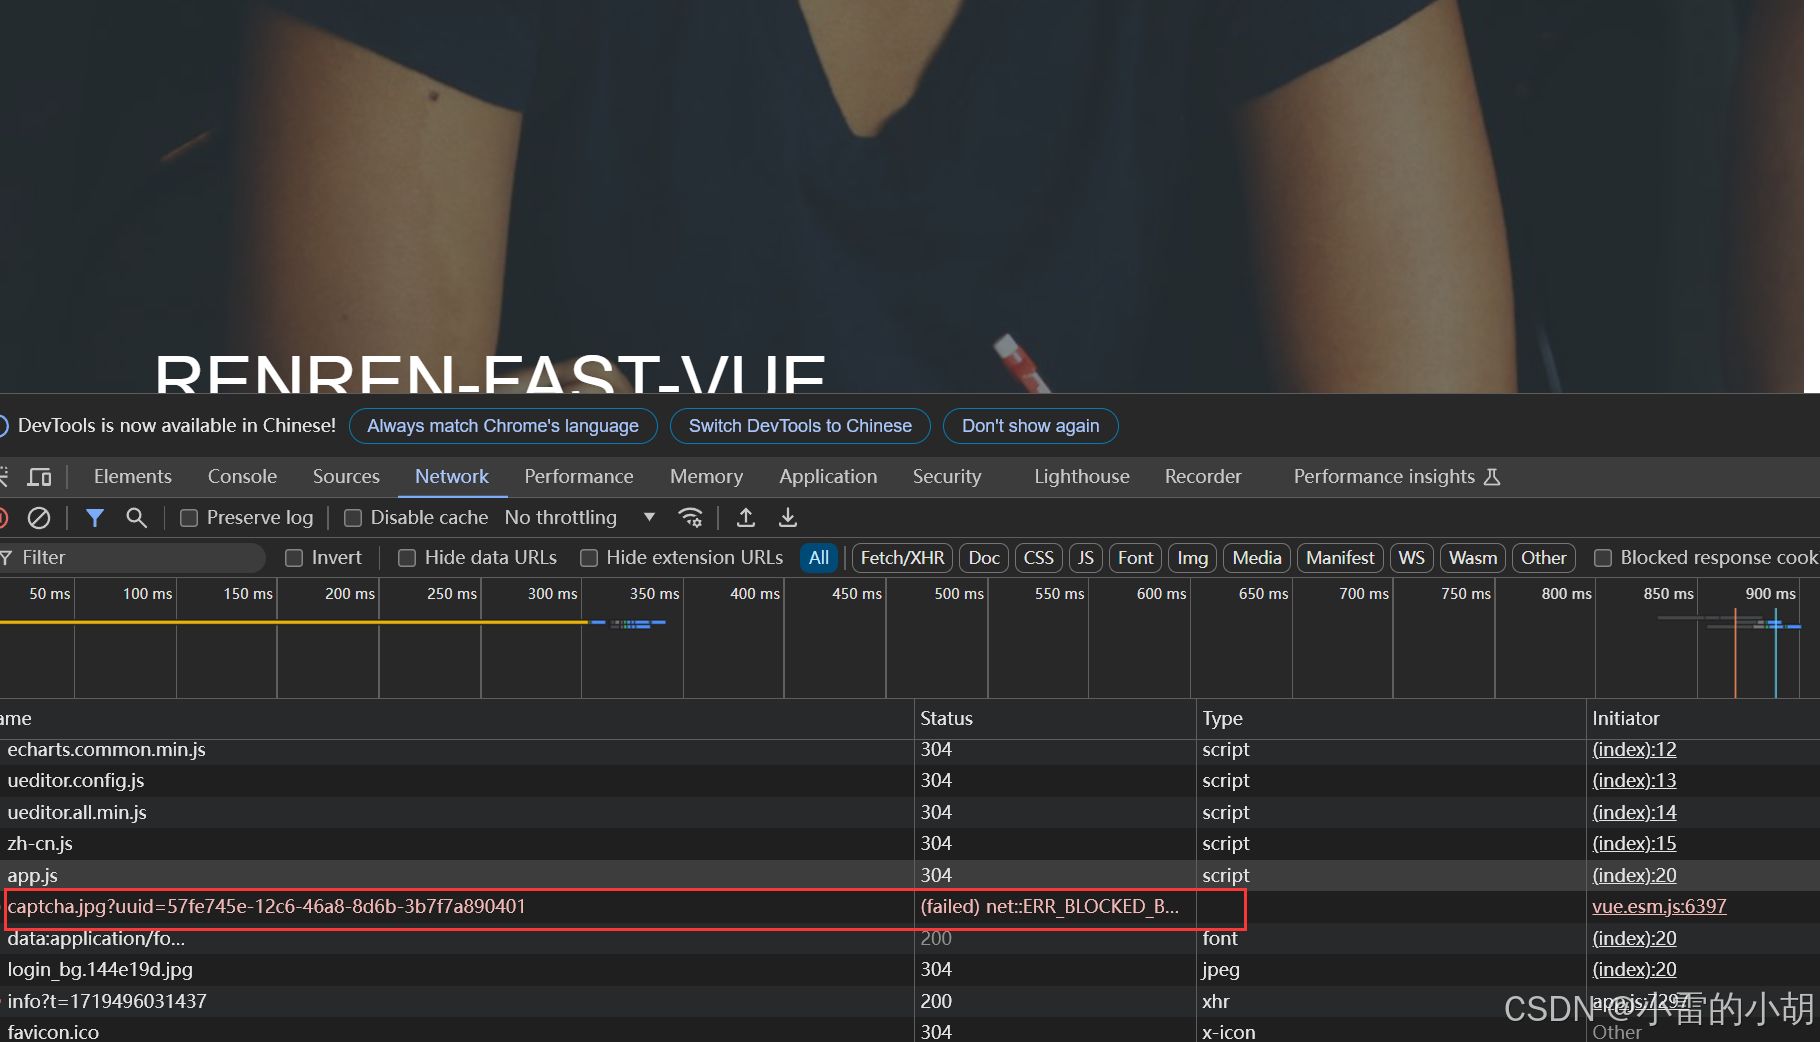Viewport: 1820px width, 1042px height.
Task: Open the Sources tab
Action: click(346, 477)
